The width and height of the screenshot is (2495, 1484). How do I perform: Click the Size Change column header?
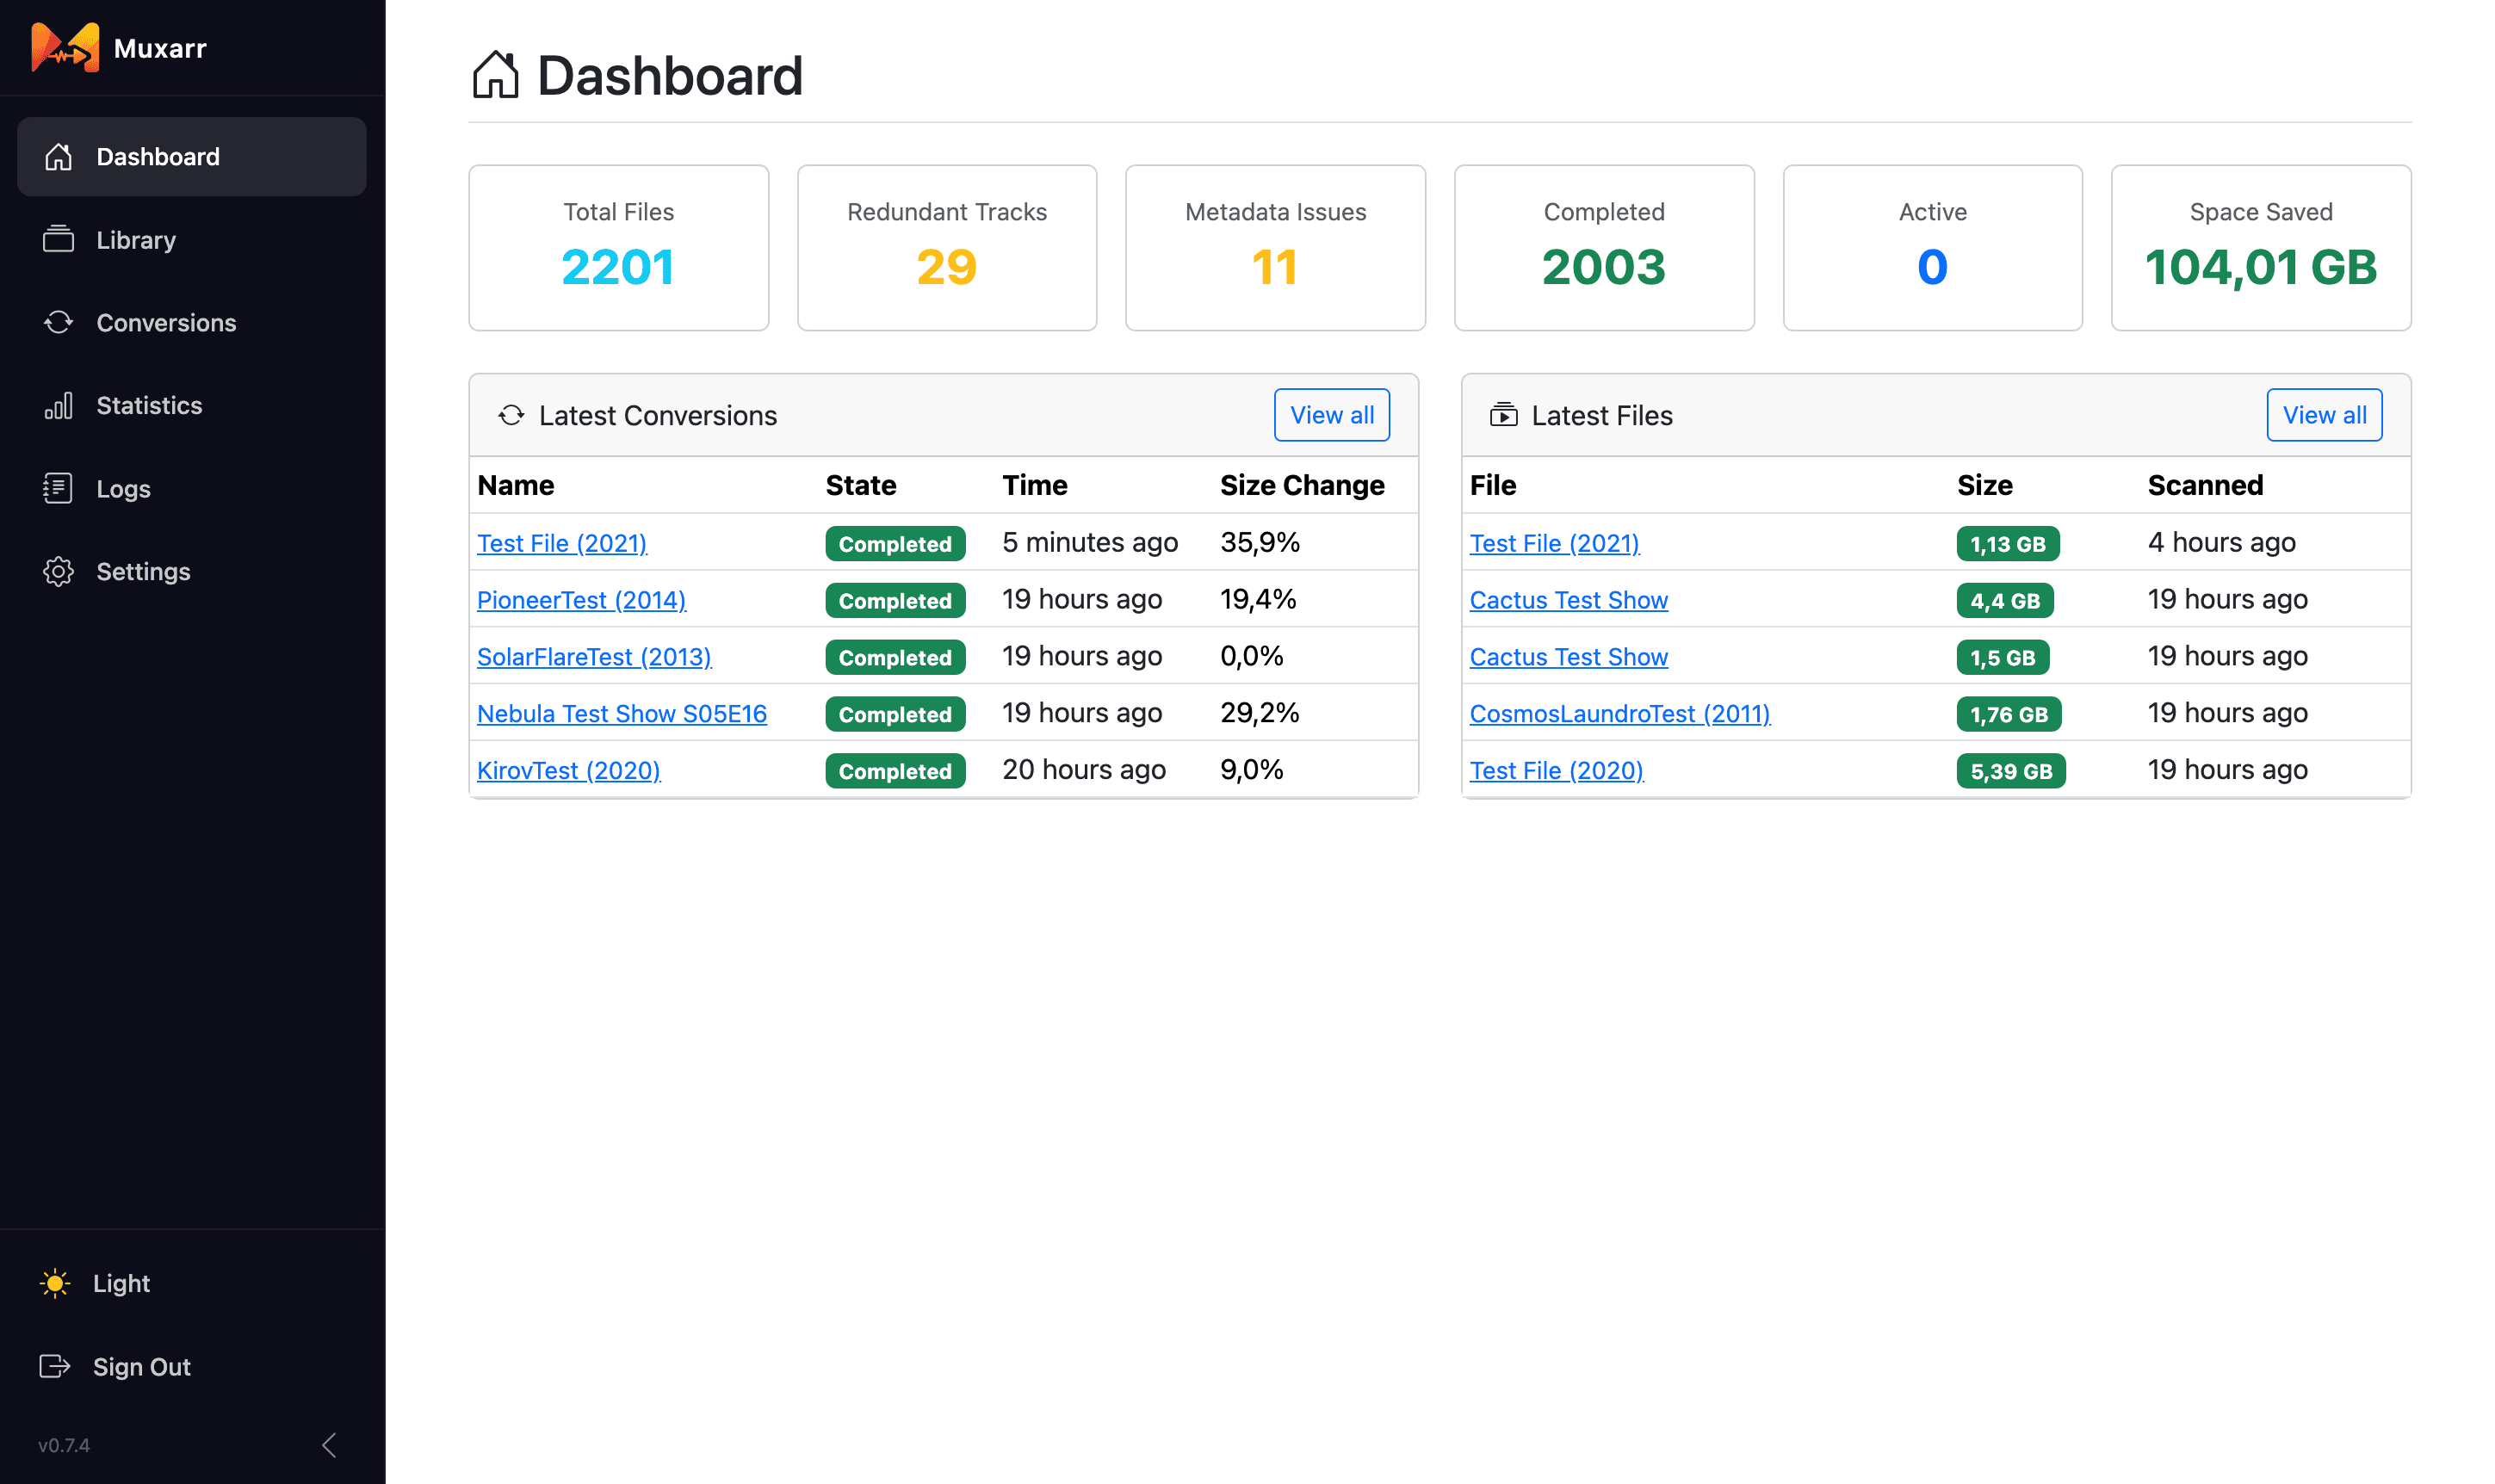[x=1302, y=485]
